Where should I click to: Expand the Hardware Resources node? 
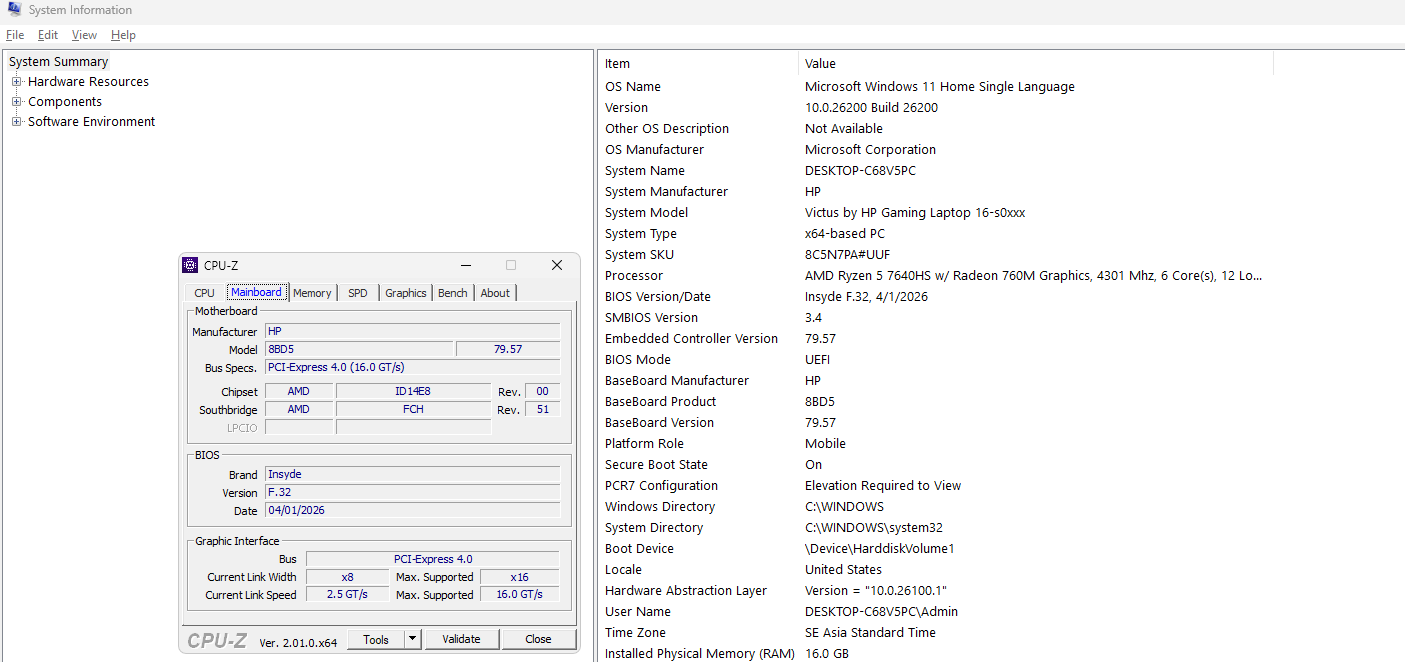(x=17, y=82)
